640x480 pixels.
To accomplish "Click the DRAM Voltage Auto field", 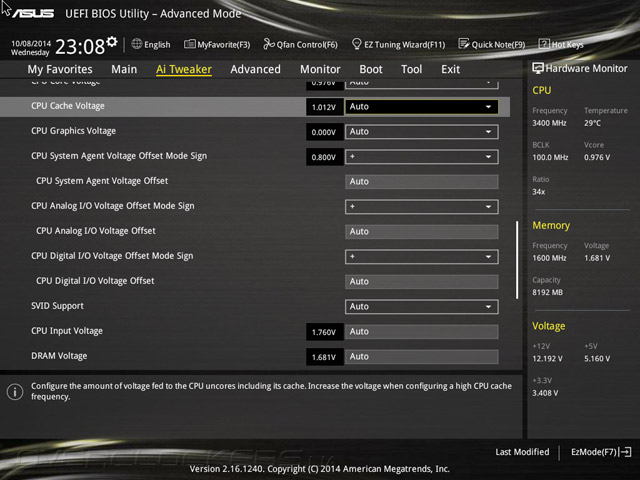I will [x=422, y=357].
